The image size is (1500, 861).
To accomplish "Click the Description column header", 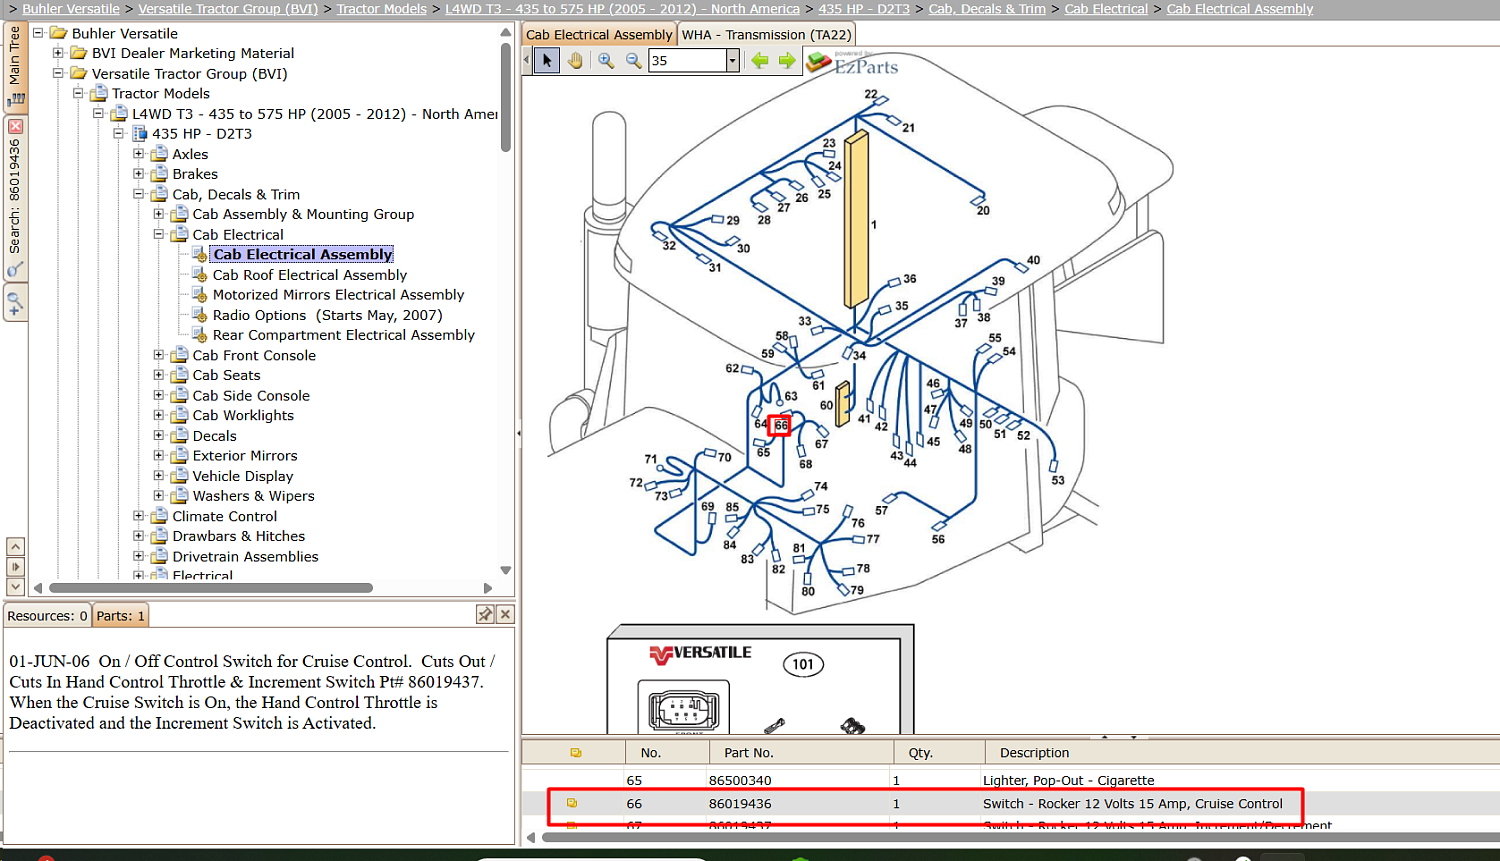I will tap(1240, 753).
